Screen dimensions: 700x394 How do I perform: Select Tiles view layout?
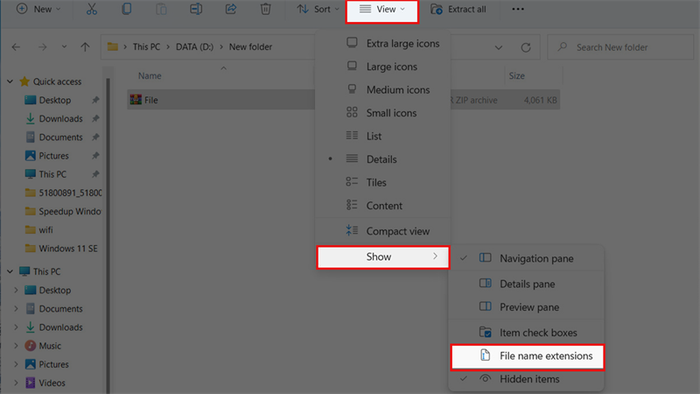click(383, 182)
